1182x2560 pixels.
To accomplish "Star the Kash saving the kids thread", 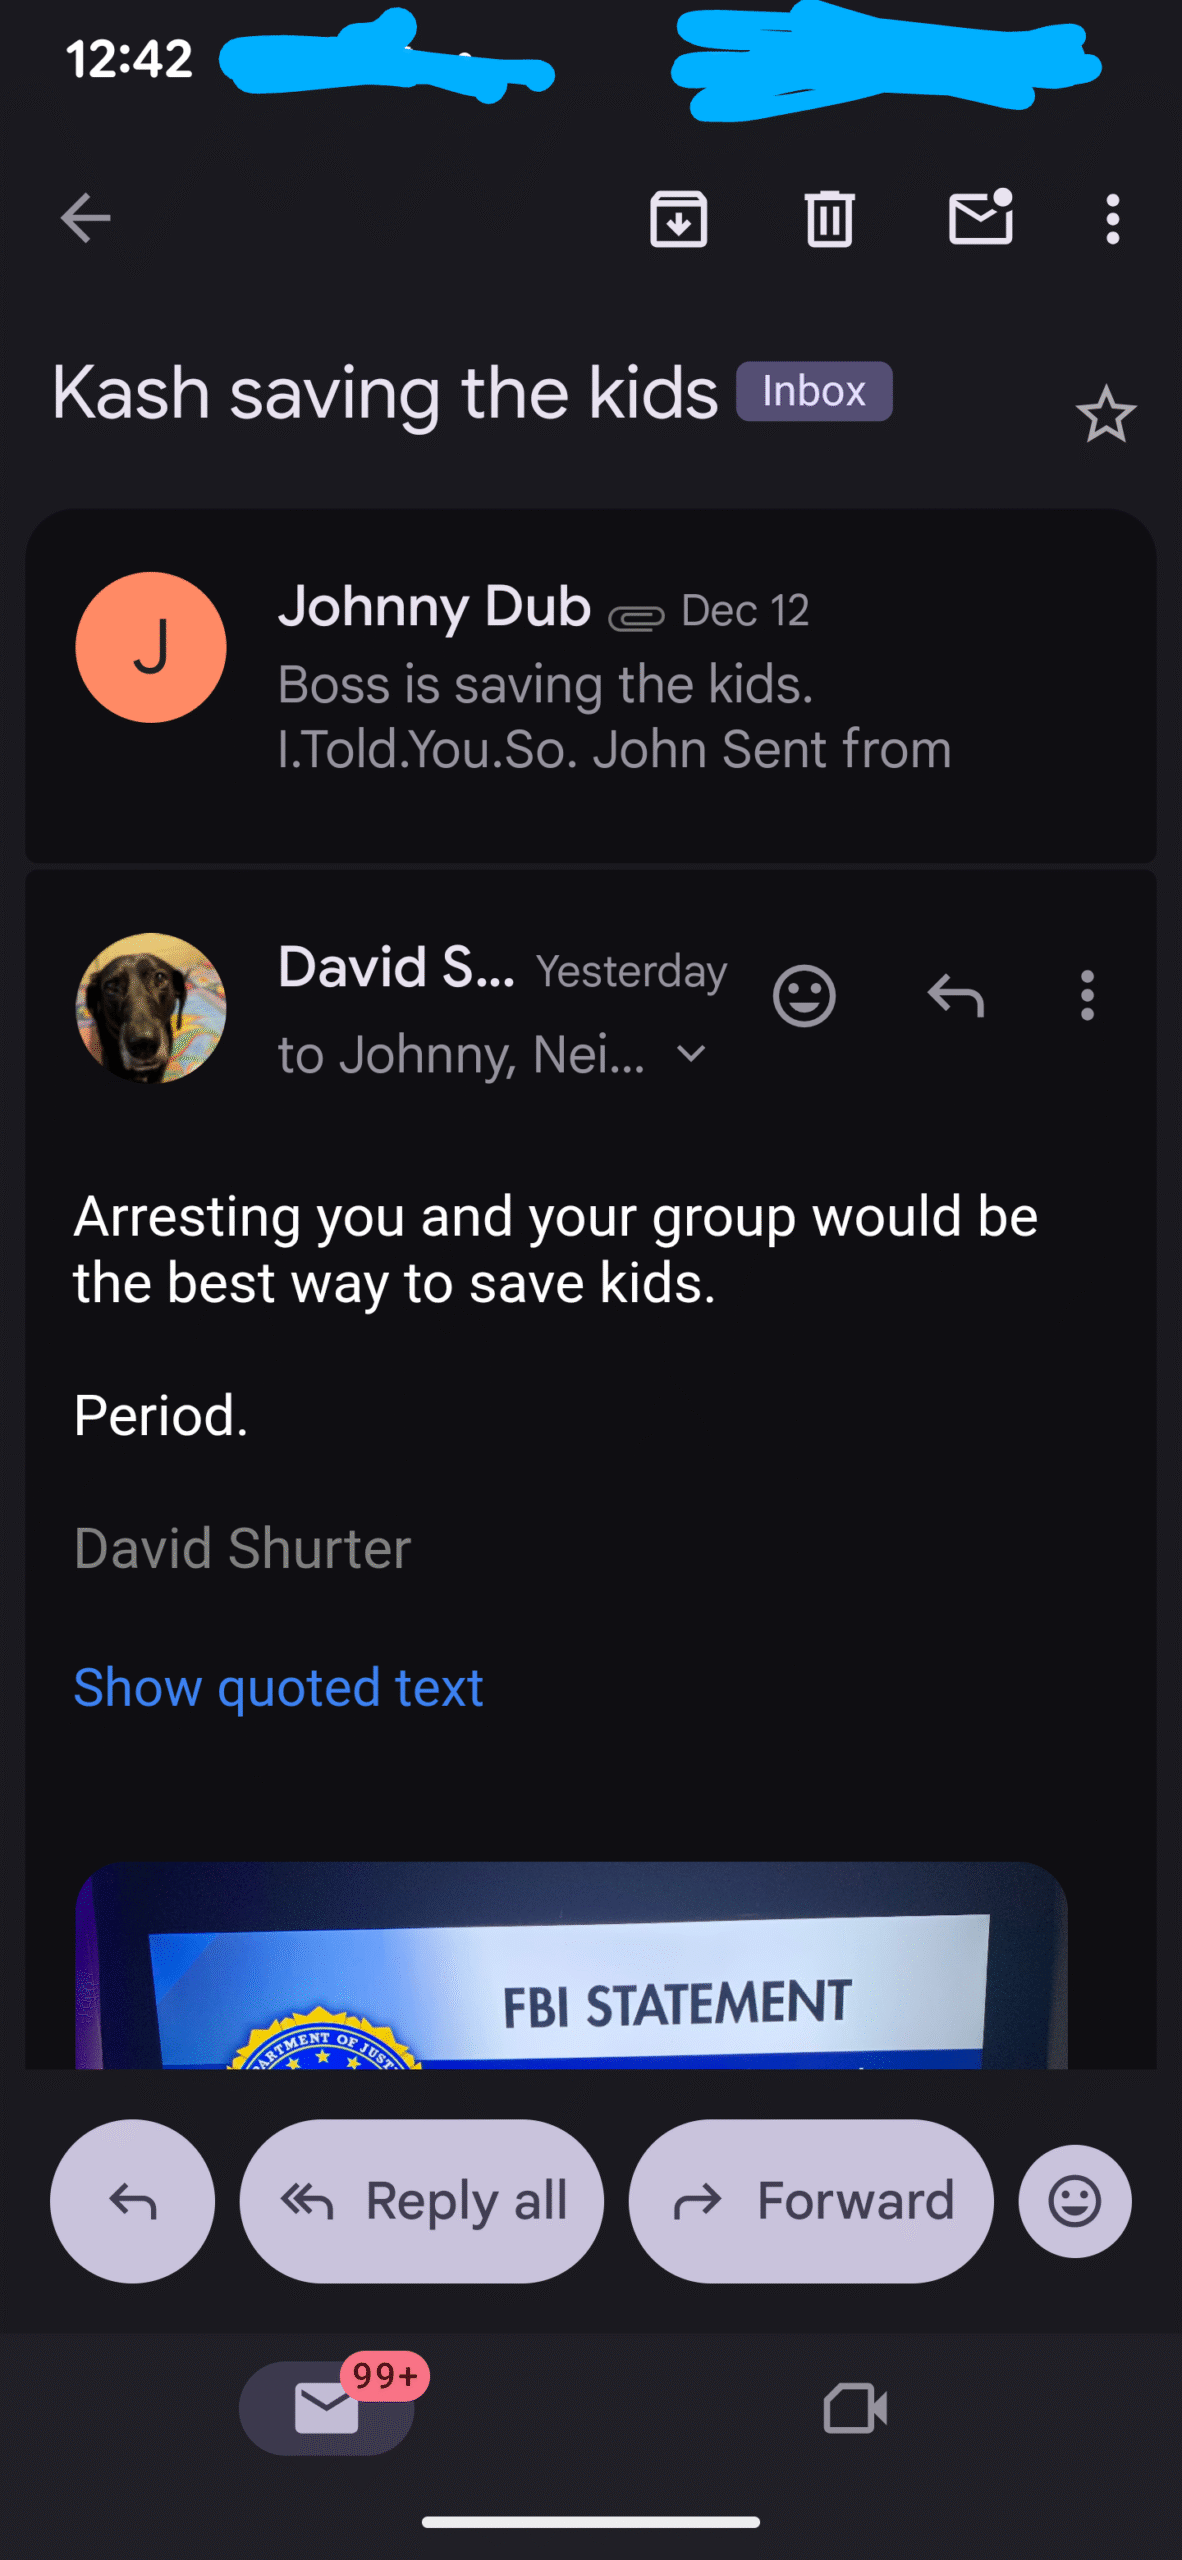I will (x=1105, y=415).
